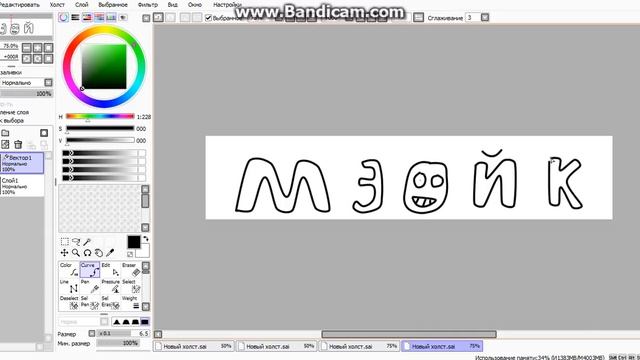This screenshot has width=640, height=360.
Task: Select the Слой1 layer
Action: [22, 186]
